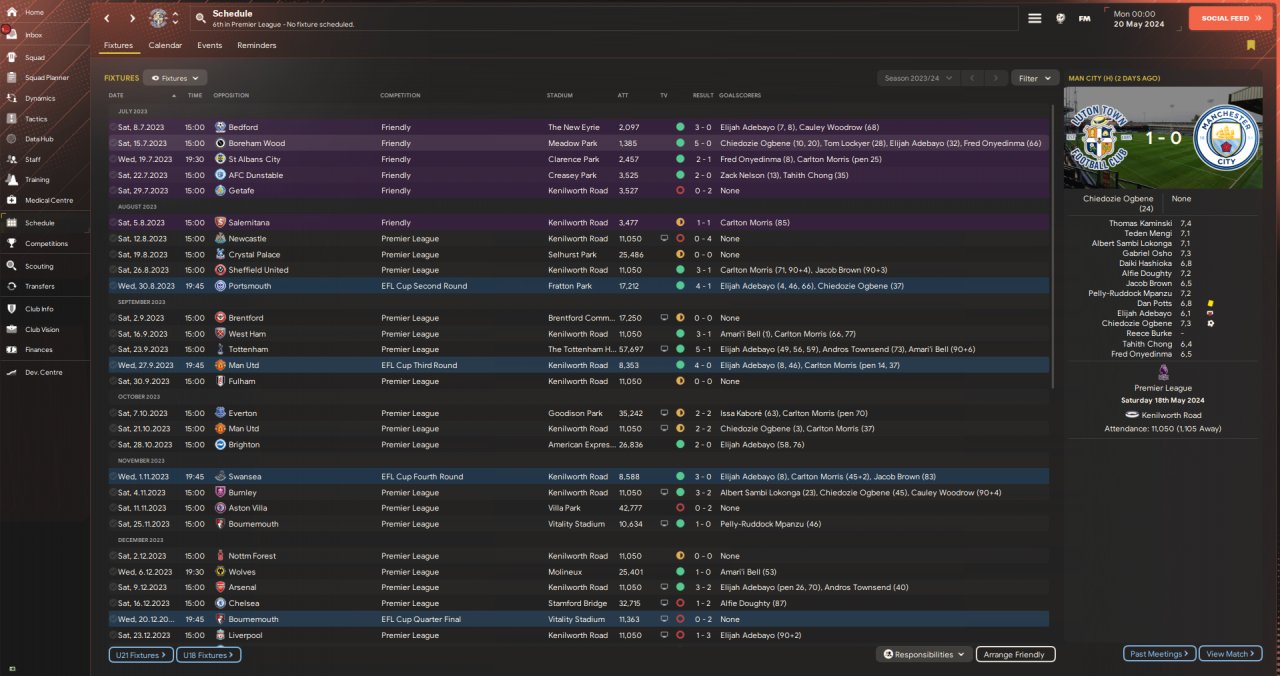Click View Match button
The image size is (1280, 676).
coord(1230,654)
